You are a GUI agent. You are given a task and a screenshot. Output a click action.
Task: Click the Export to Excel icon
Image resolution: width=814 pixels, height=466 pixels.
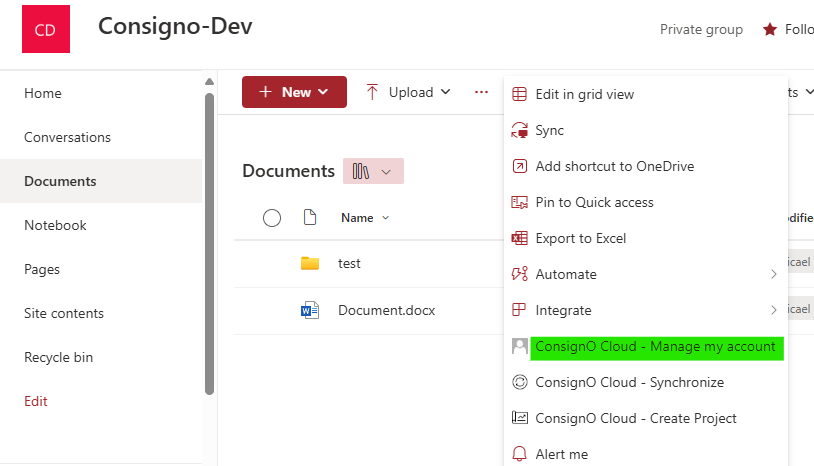519,238
